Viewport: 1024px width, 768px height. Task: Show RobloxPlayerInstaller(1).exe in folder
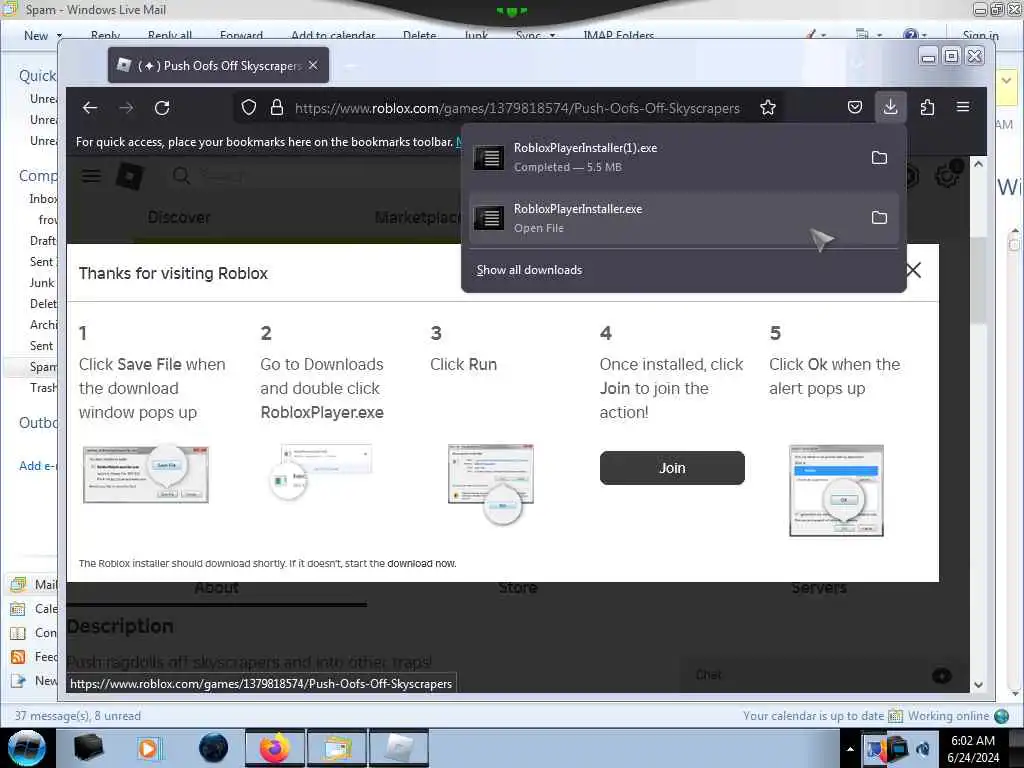click(x=879, y=157)
